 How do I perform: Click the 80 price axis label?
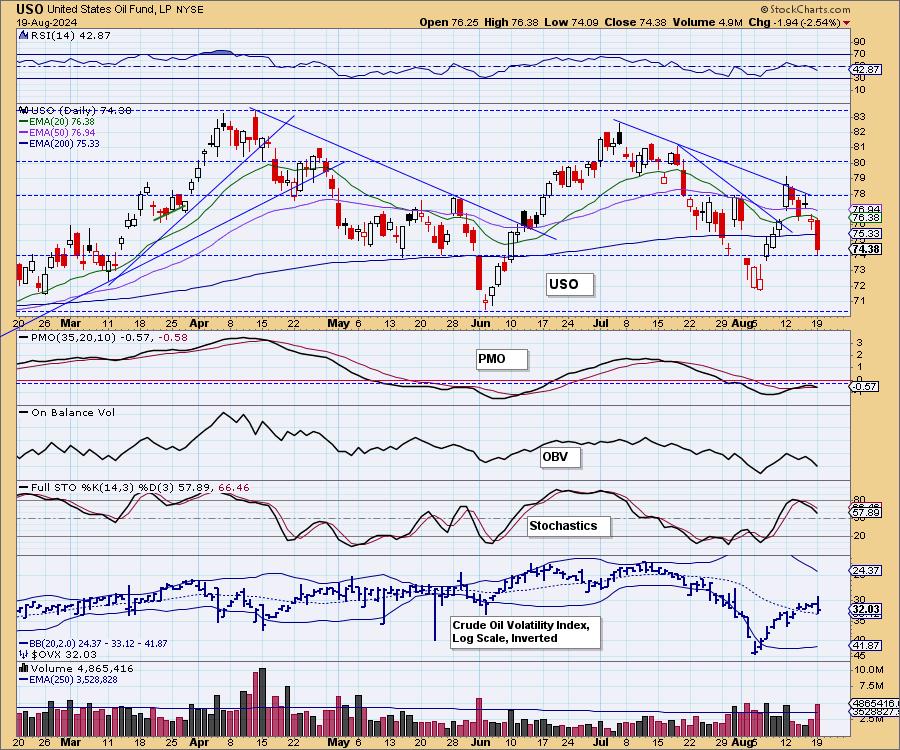[859, 162]
